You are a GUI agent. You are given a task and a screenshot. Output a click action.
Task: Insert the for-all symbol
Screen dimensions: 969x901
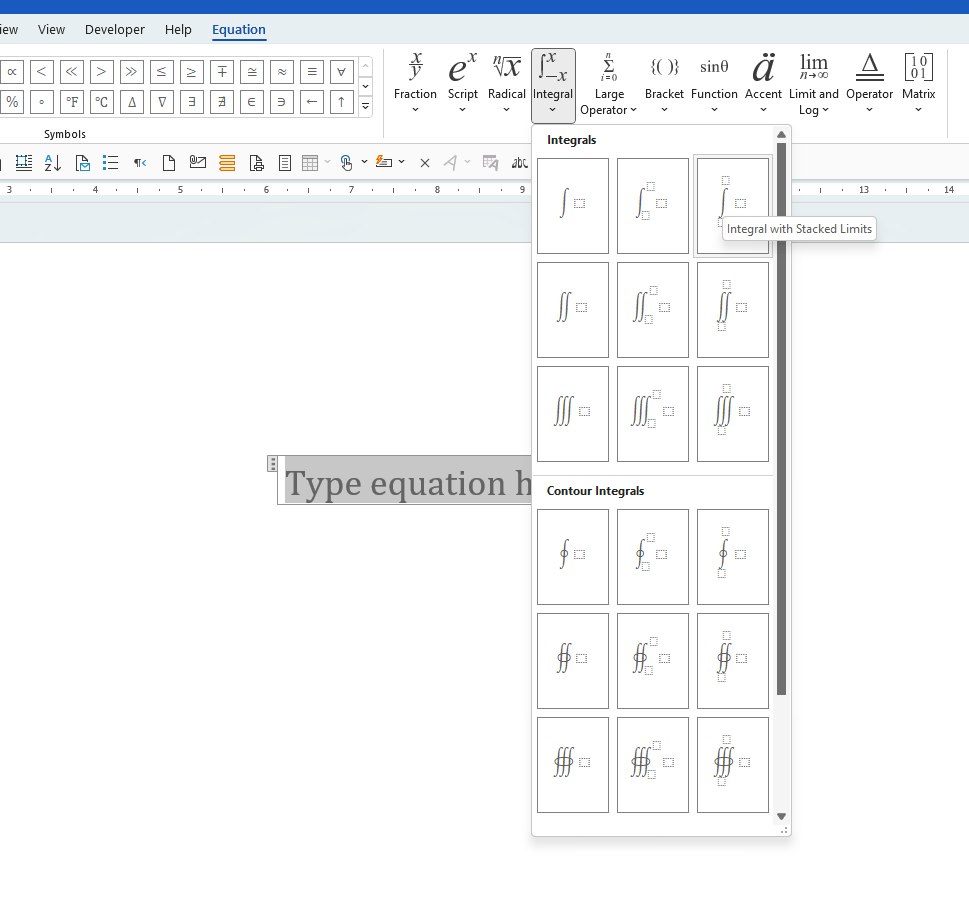tap(341, 71)
